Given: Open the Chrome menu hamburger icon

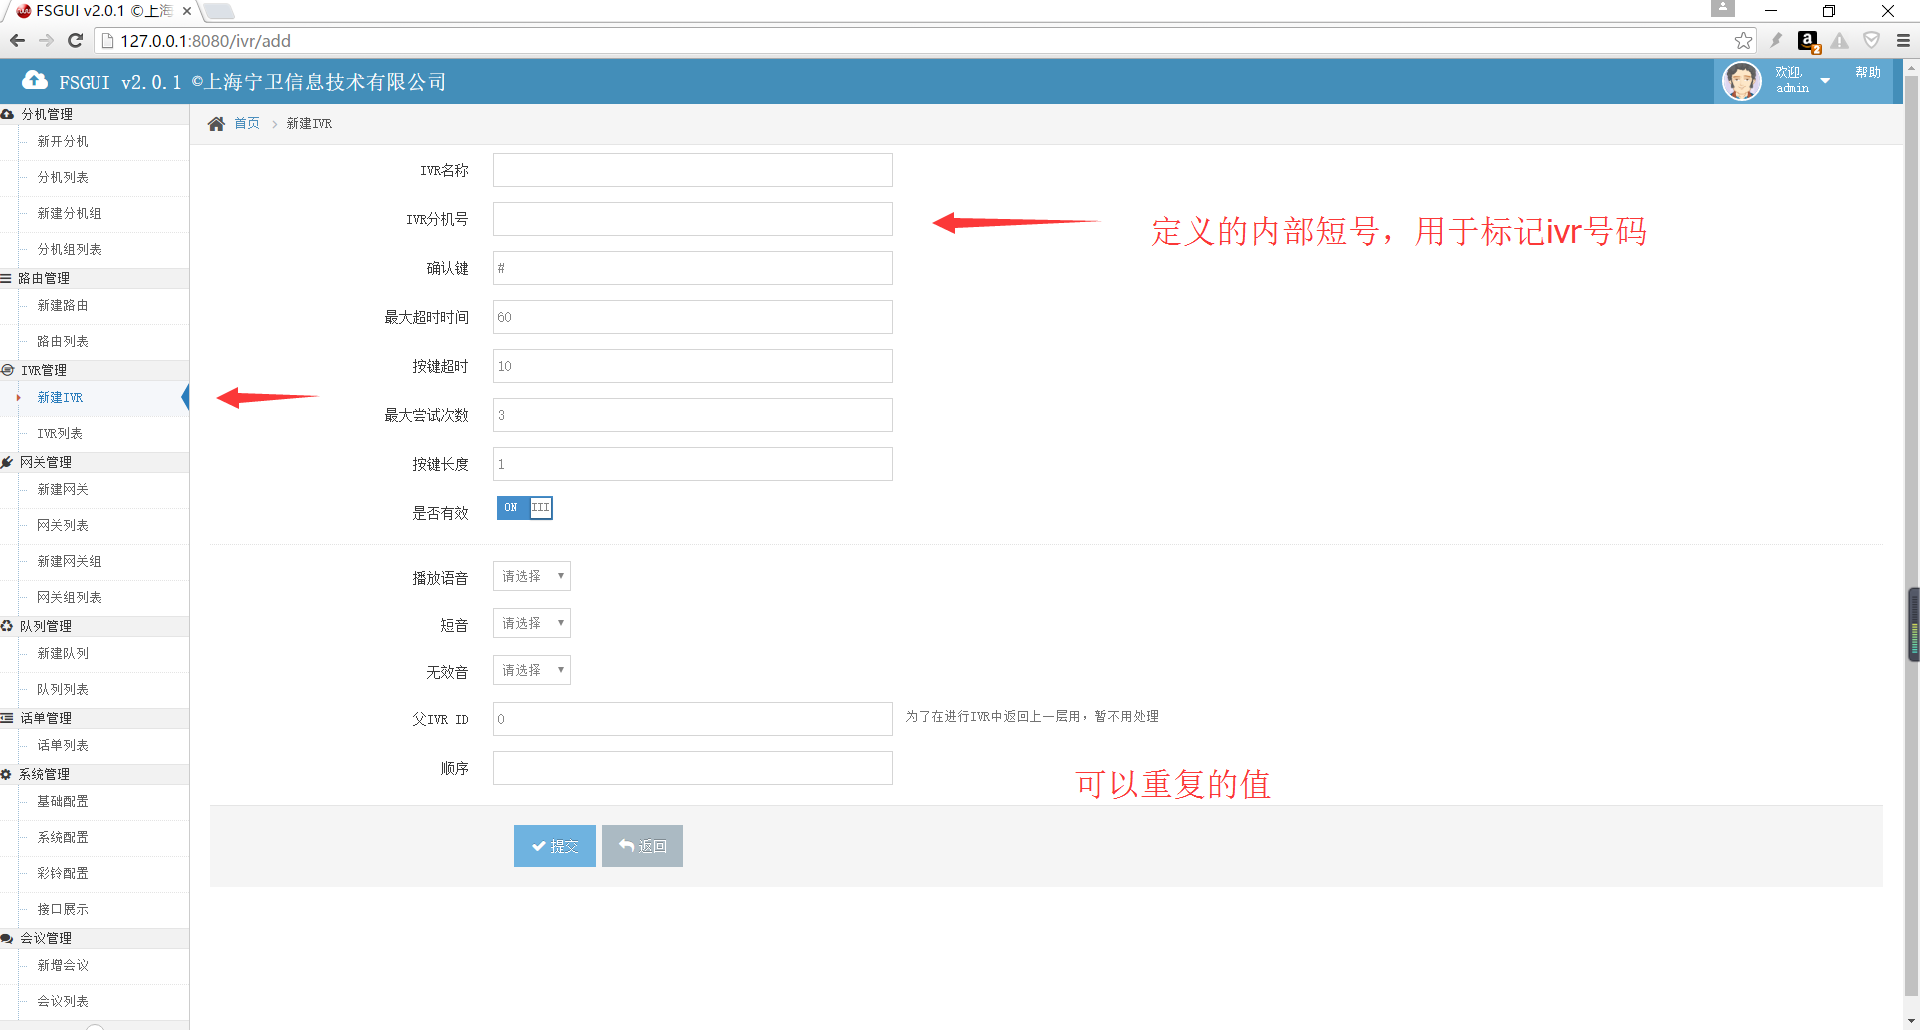Looking at the screenshot, I should 1903,41.
